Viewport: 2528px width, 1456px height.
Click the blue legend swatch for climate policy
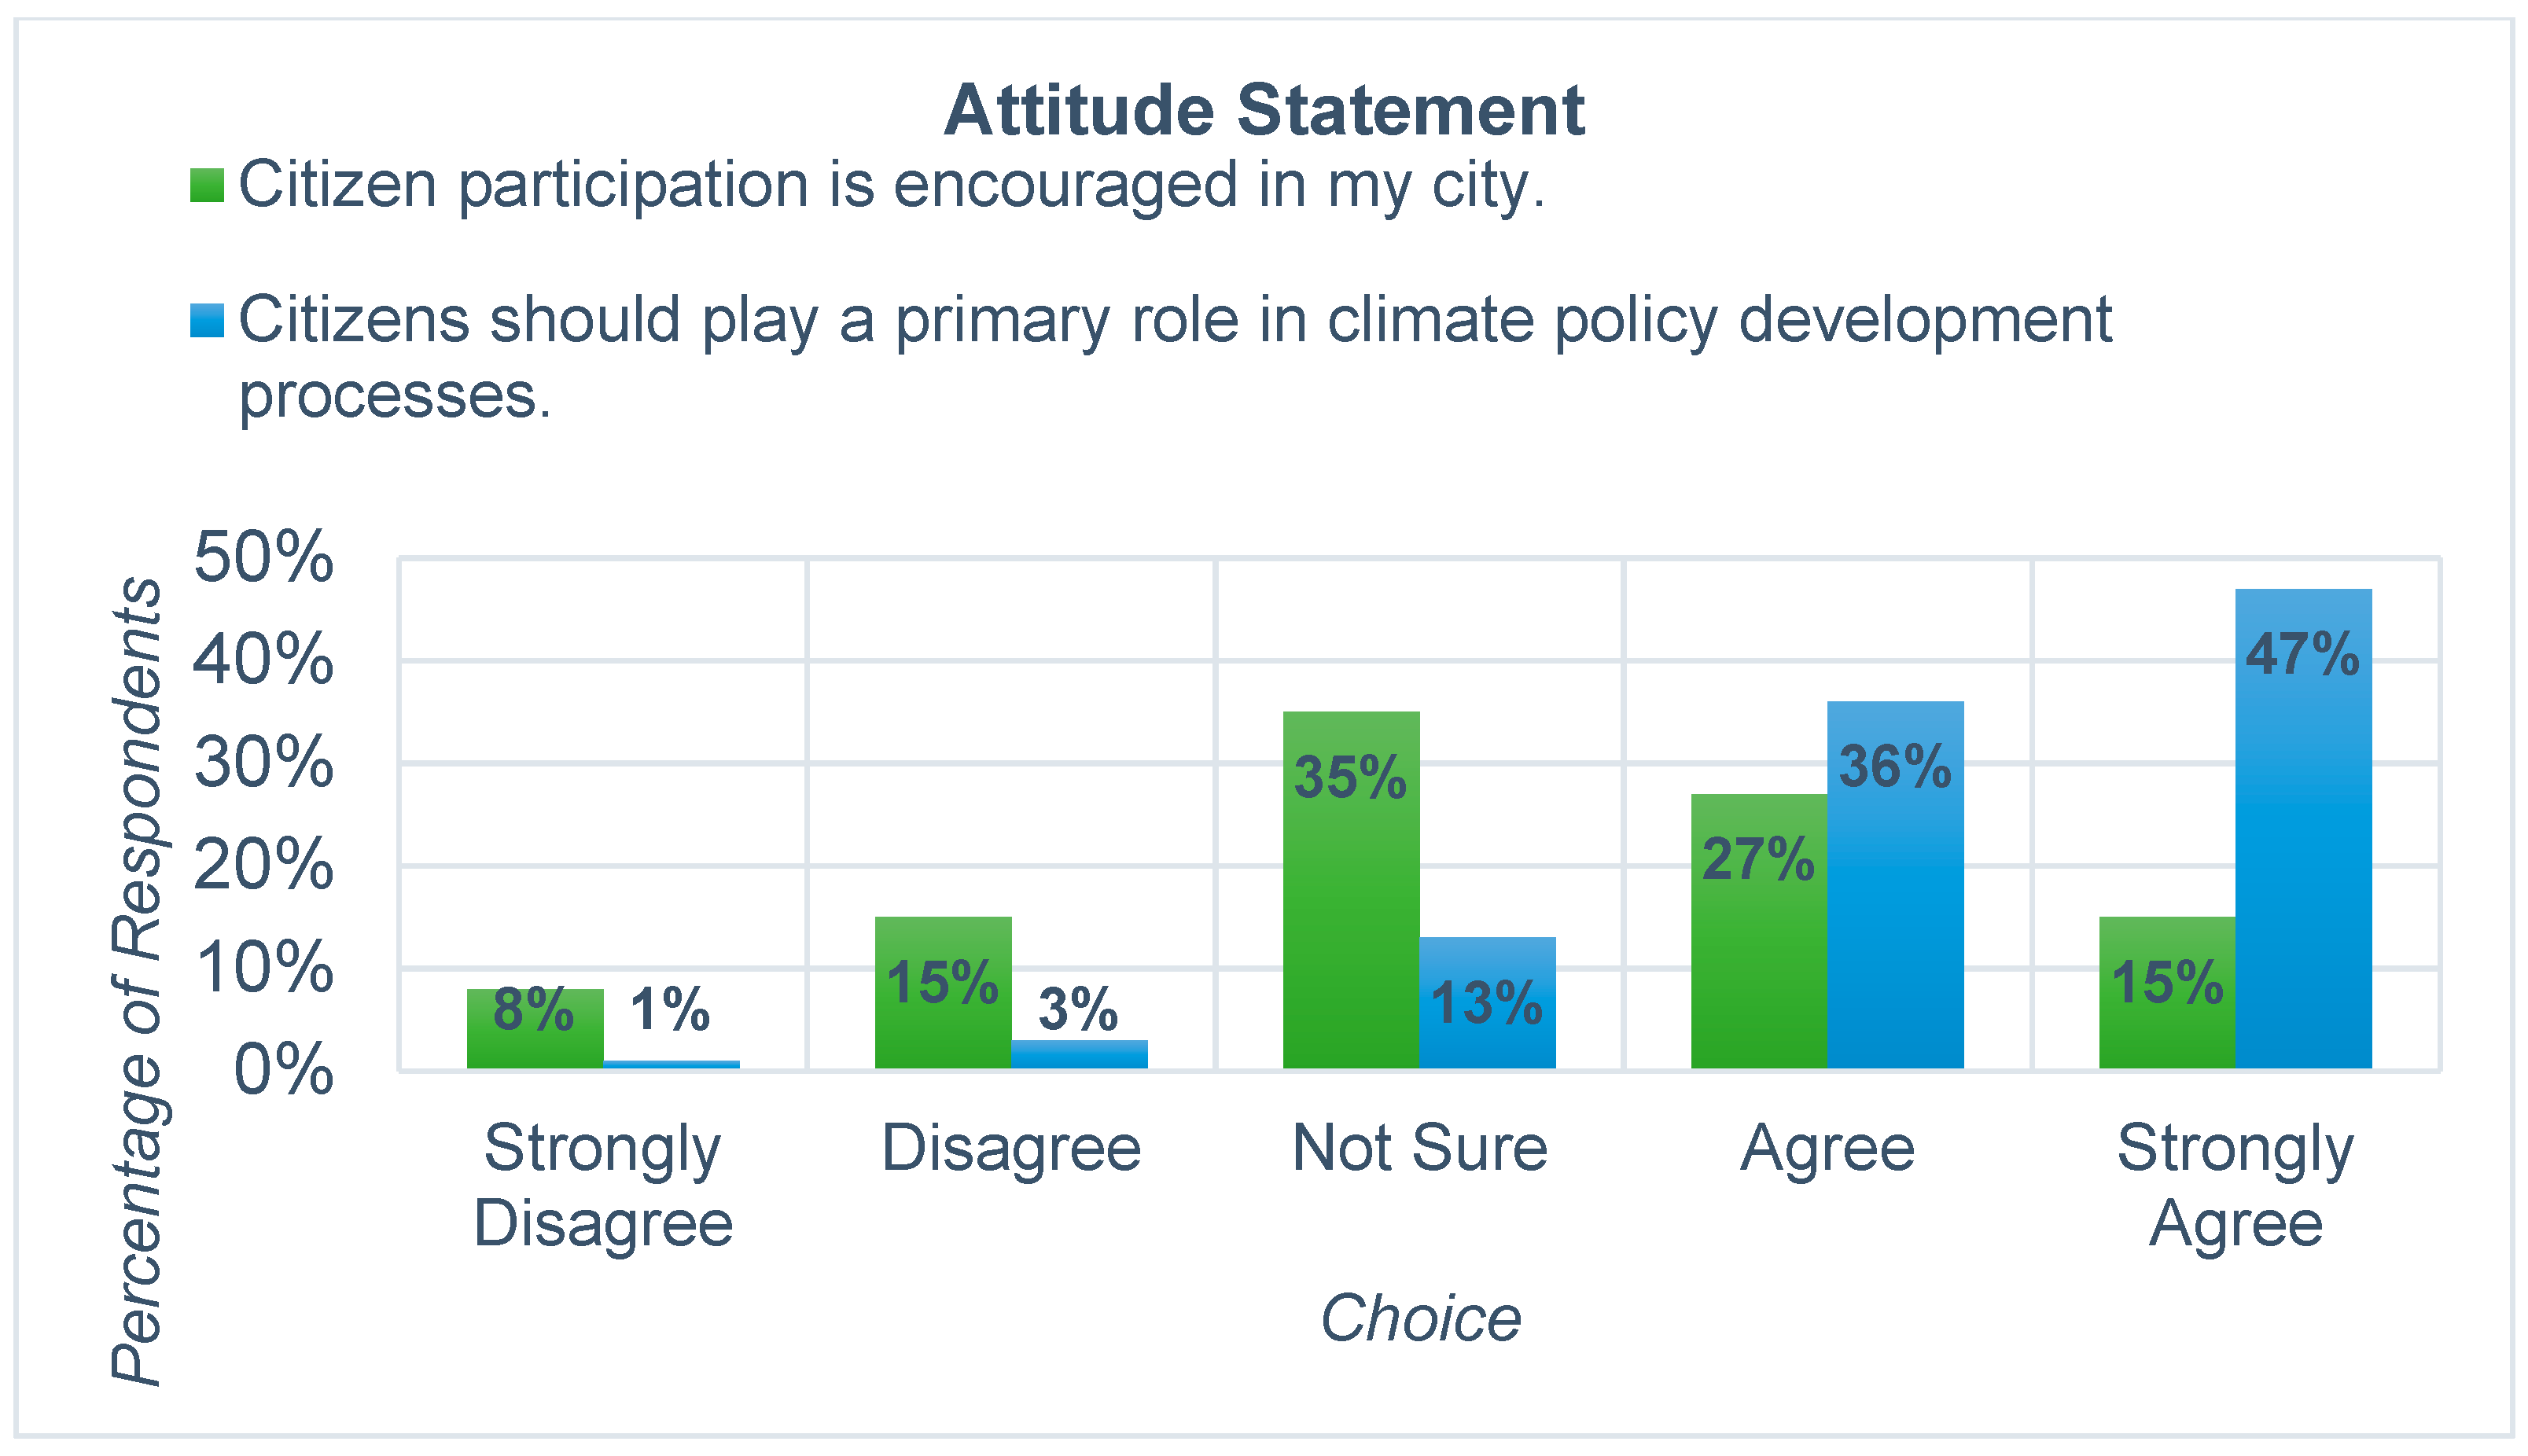point(206,321)
